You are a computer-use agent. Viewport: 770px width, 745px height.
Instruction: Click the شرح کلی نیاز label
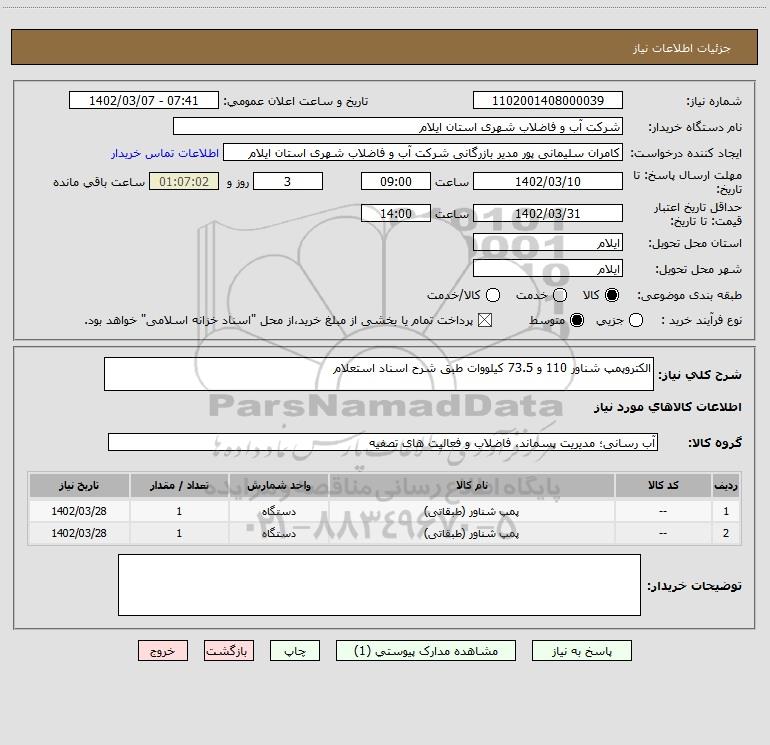pyautogui.click(x=700, y=375)
